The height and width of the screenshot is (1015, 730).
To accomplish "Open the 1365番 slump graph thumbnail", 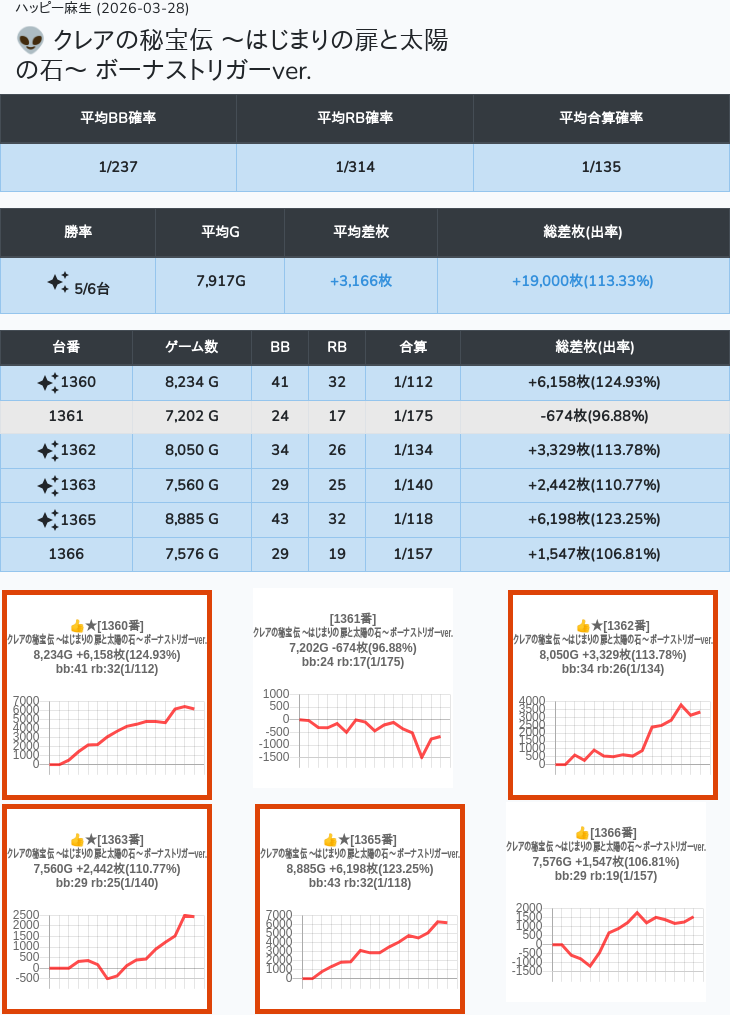I will pyautogui.click(x=360, y=908).
